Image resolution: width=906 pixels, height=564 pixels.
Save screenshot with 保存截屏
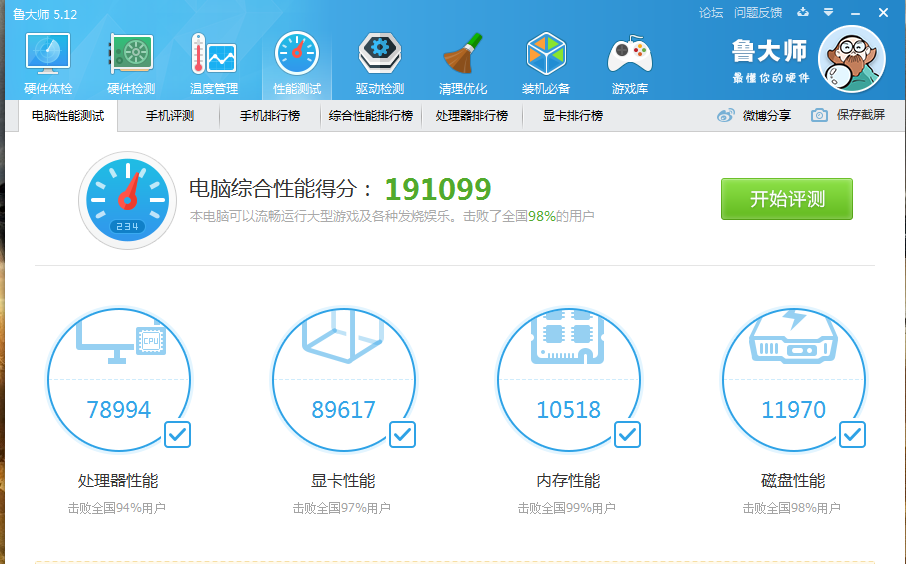tap(848, 116)
